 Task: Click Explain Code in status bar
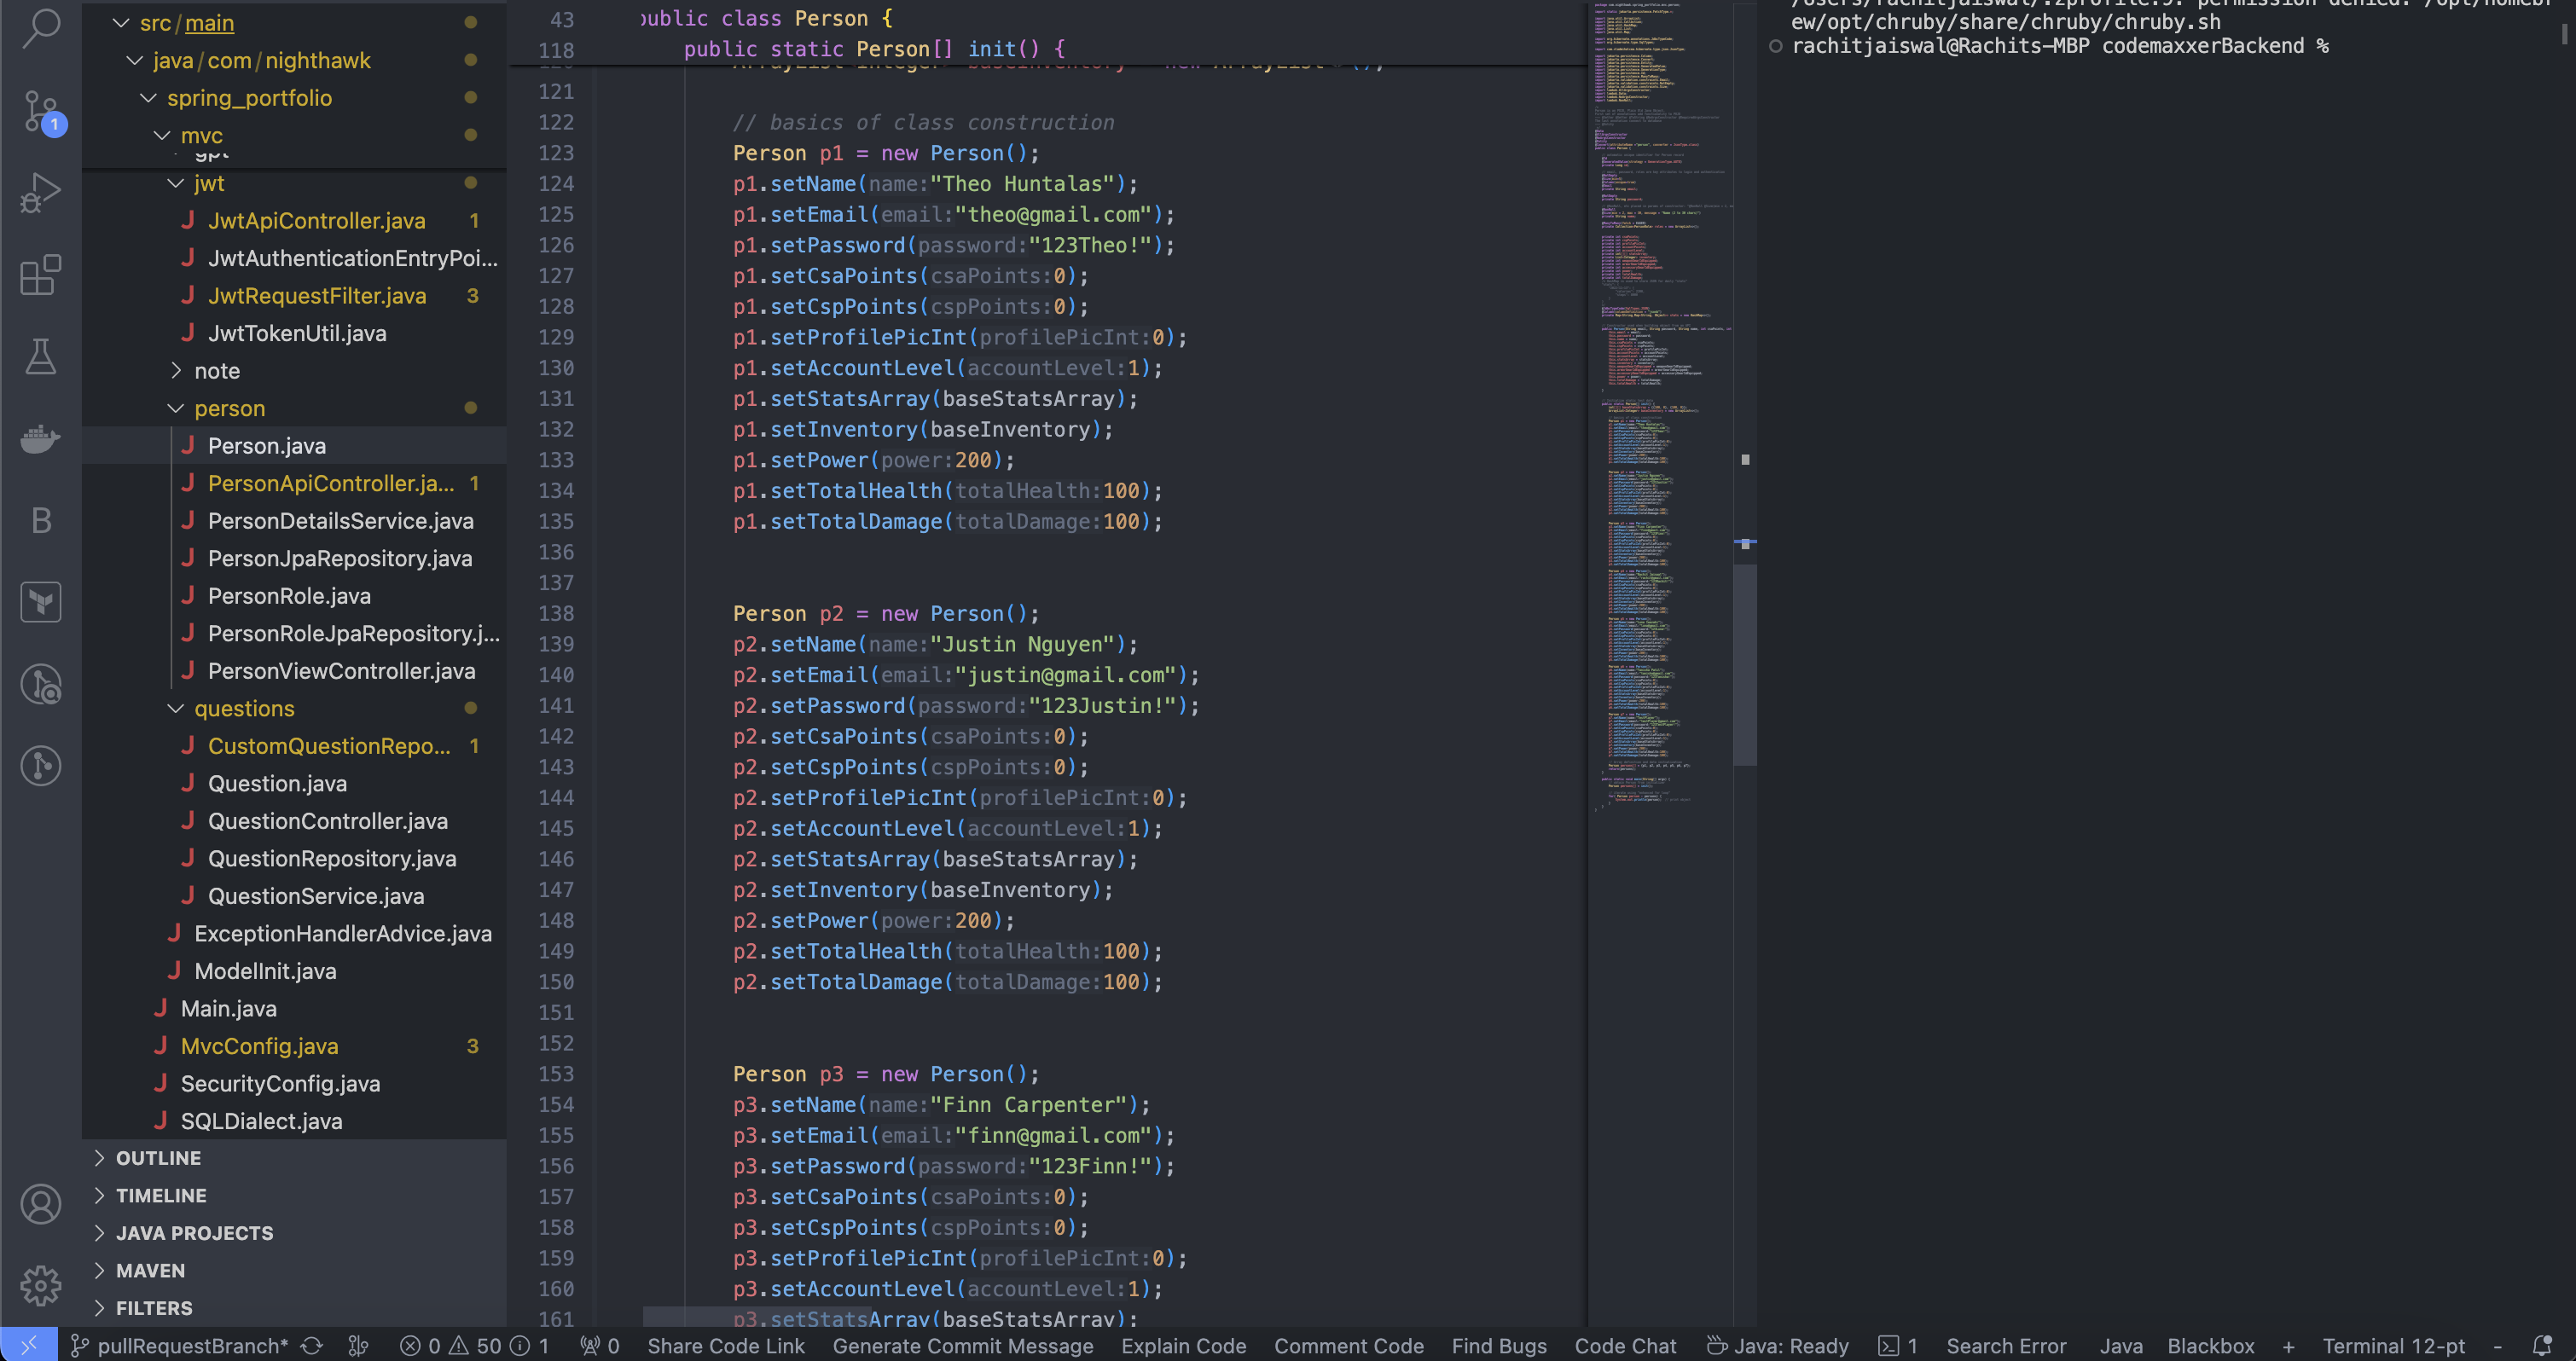(x=1183, y=1346)
